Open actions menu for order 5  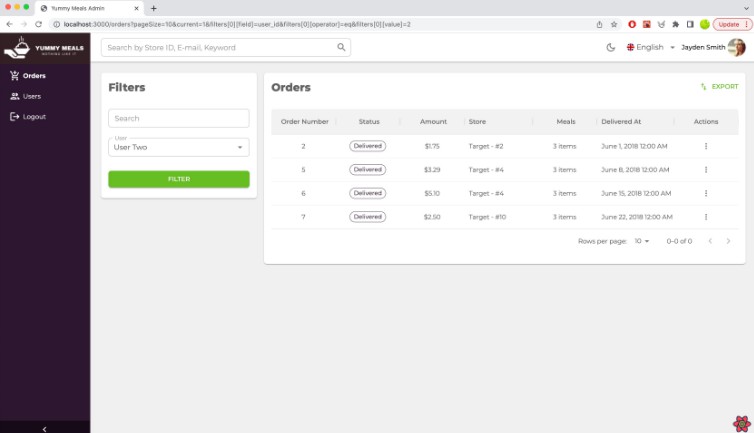(706, 170)
